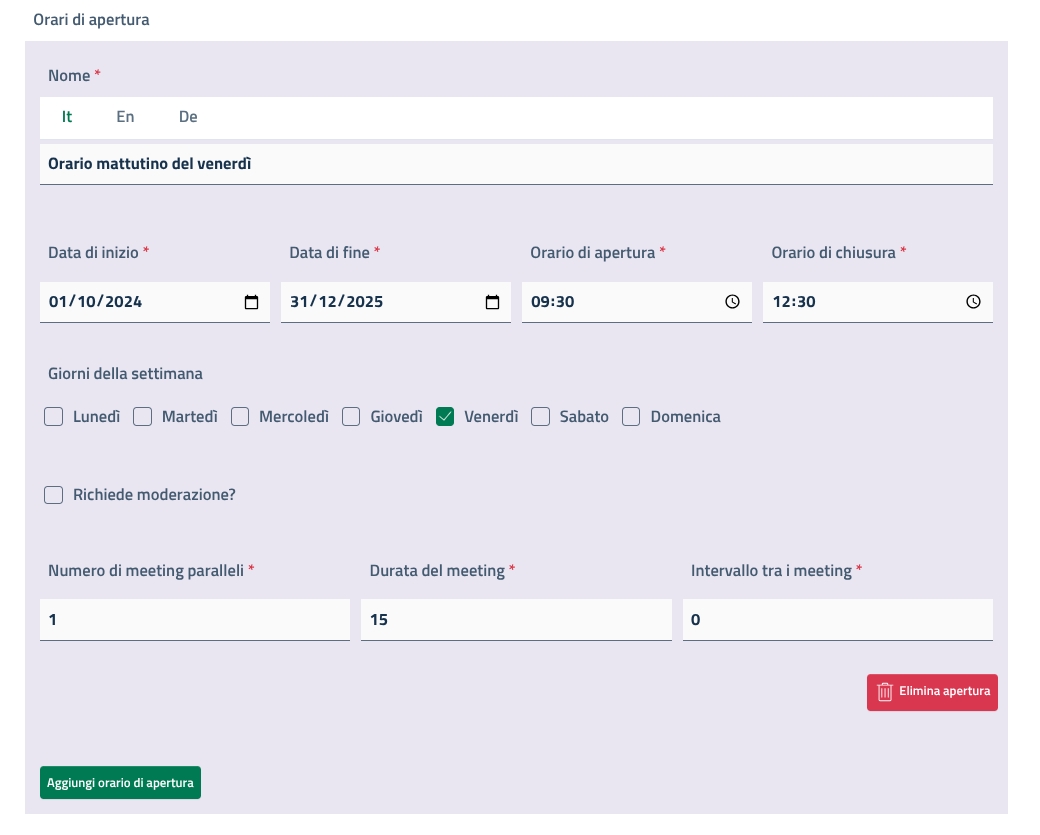Uncheck the Venerdì checkbox
The width and height of the screenshot is (1040, 835).
(446, 417)
